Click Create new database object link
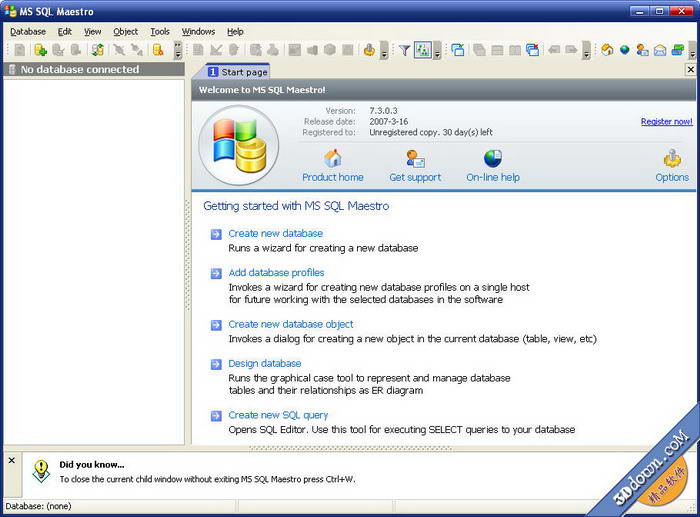700x517 pixels. click(291, 325)
